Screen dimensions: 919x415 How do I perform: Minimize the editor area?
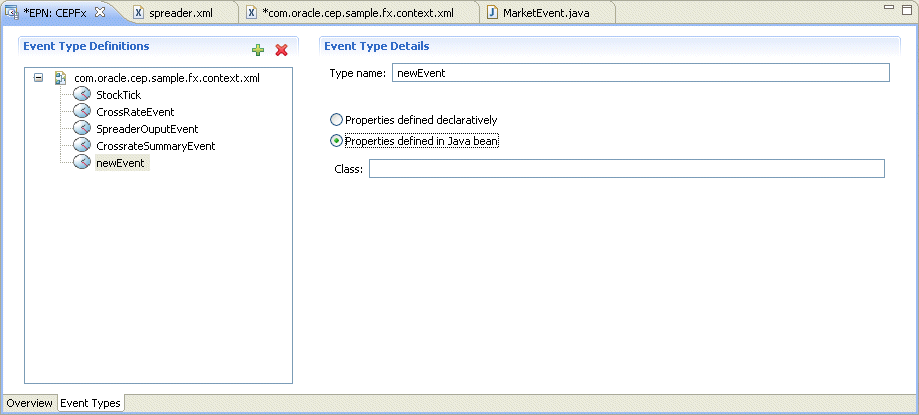(889, 8)
